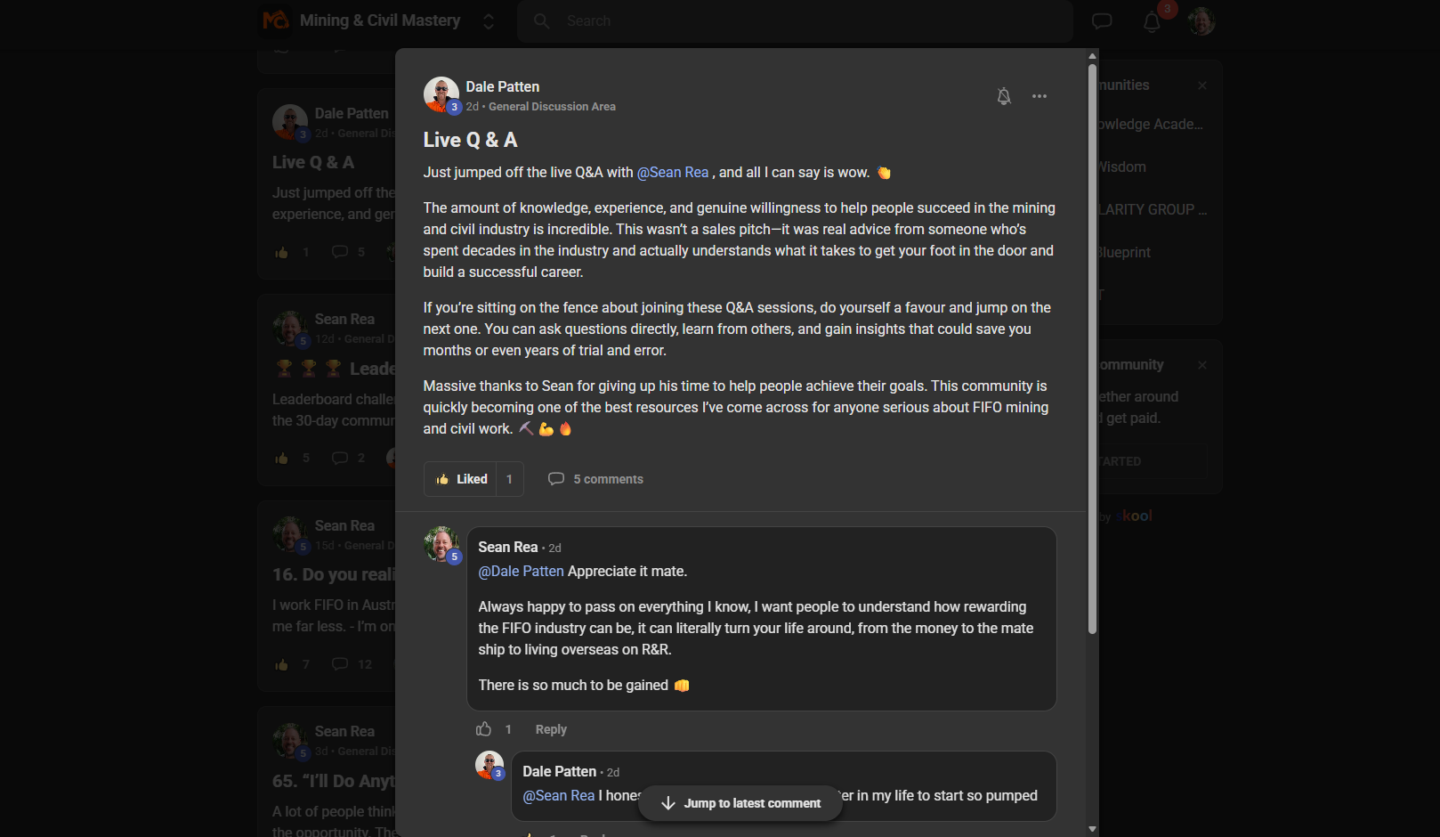
Task: Click the post dialog's vertical scrollbar
Action: point(1092,350)
